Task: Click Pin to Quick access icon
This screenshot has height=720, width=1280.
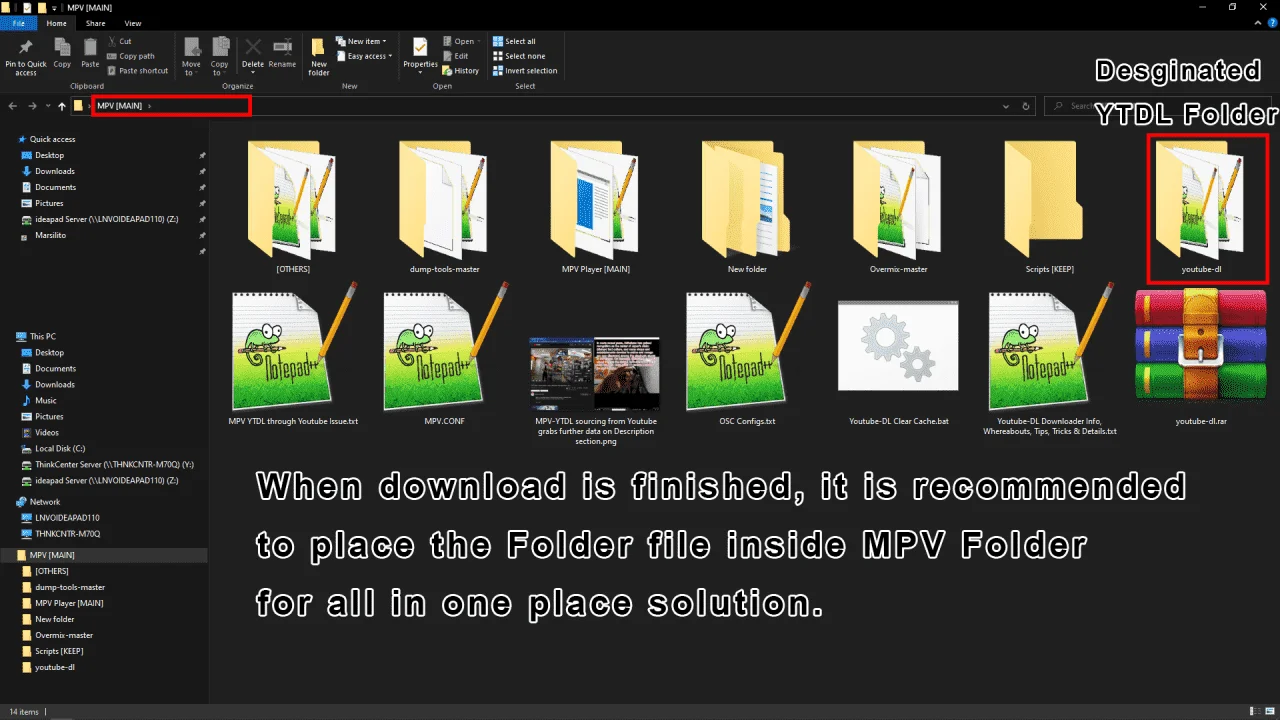Action: click(26, 57)
